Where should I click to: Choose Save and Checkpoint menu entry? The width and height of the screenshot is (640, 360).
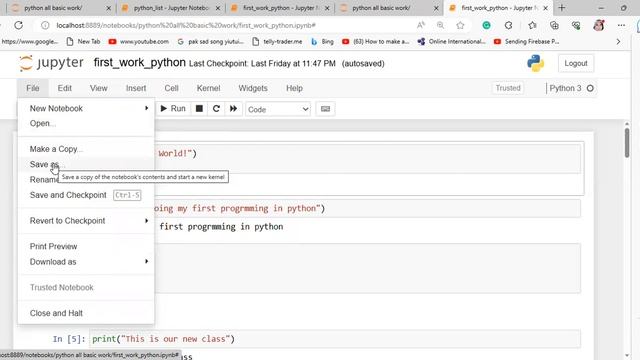point(86,195)
